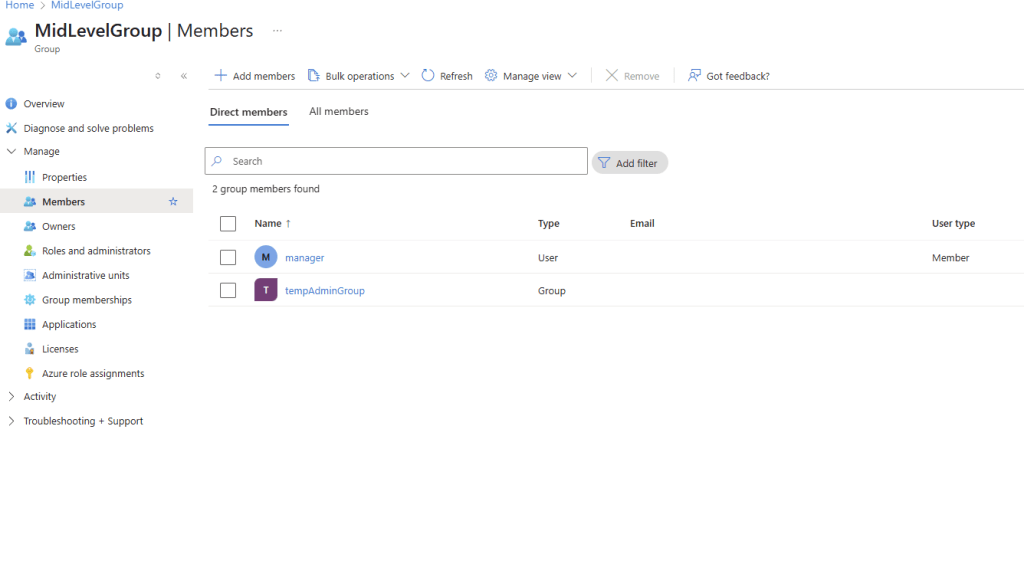Screen dimensions: 1024x567
Task: Click the Add filter button
Action: pyautogui.click(x=629, y=163)
